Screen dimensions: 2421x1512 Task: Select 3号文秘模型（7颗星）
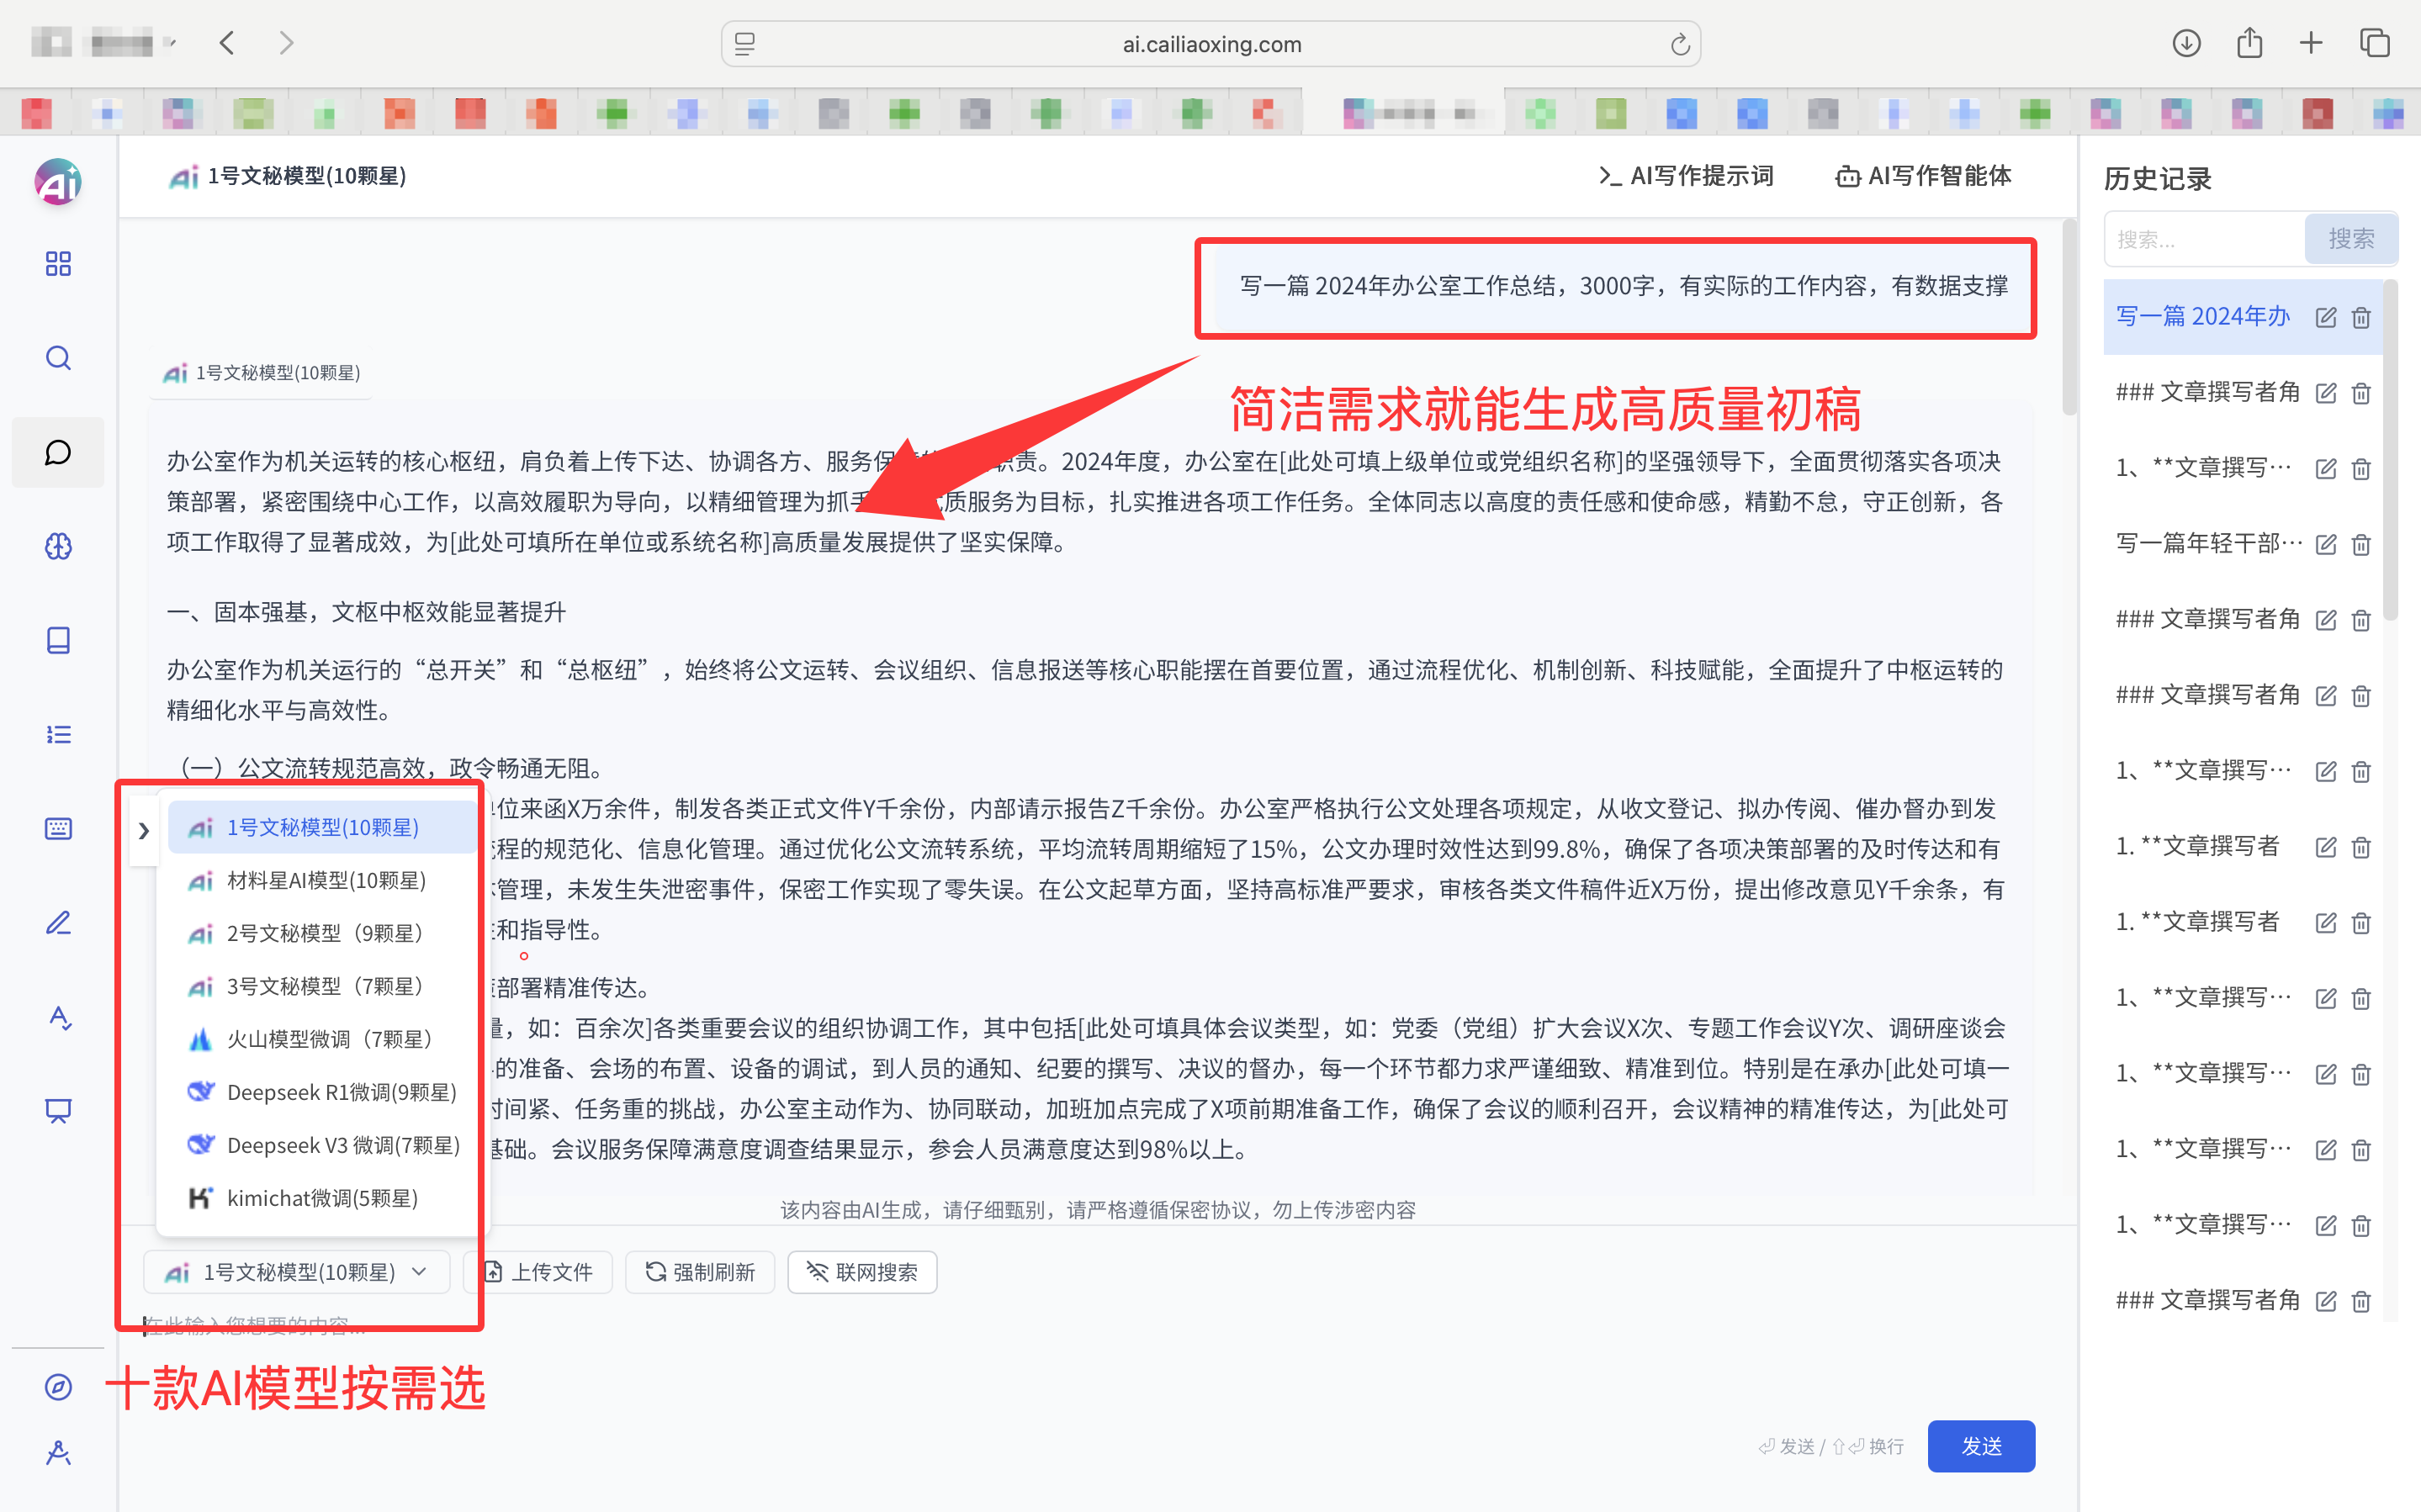coord(322,986)
